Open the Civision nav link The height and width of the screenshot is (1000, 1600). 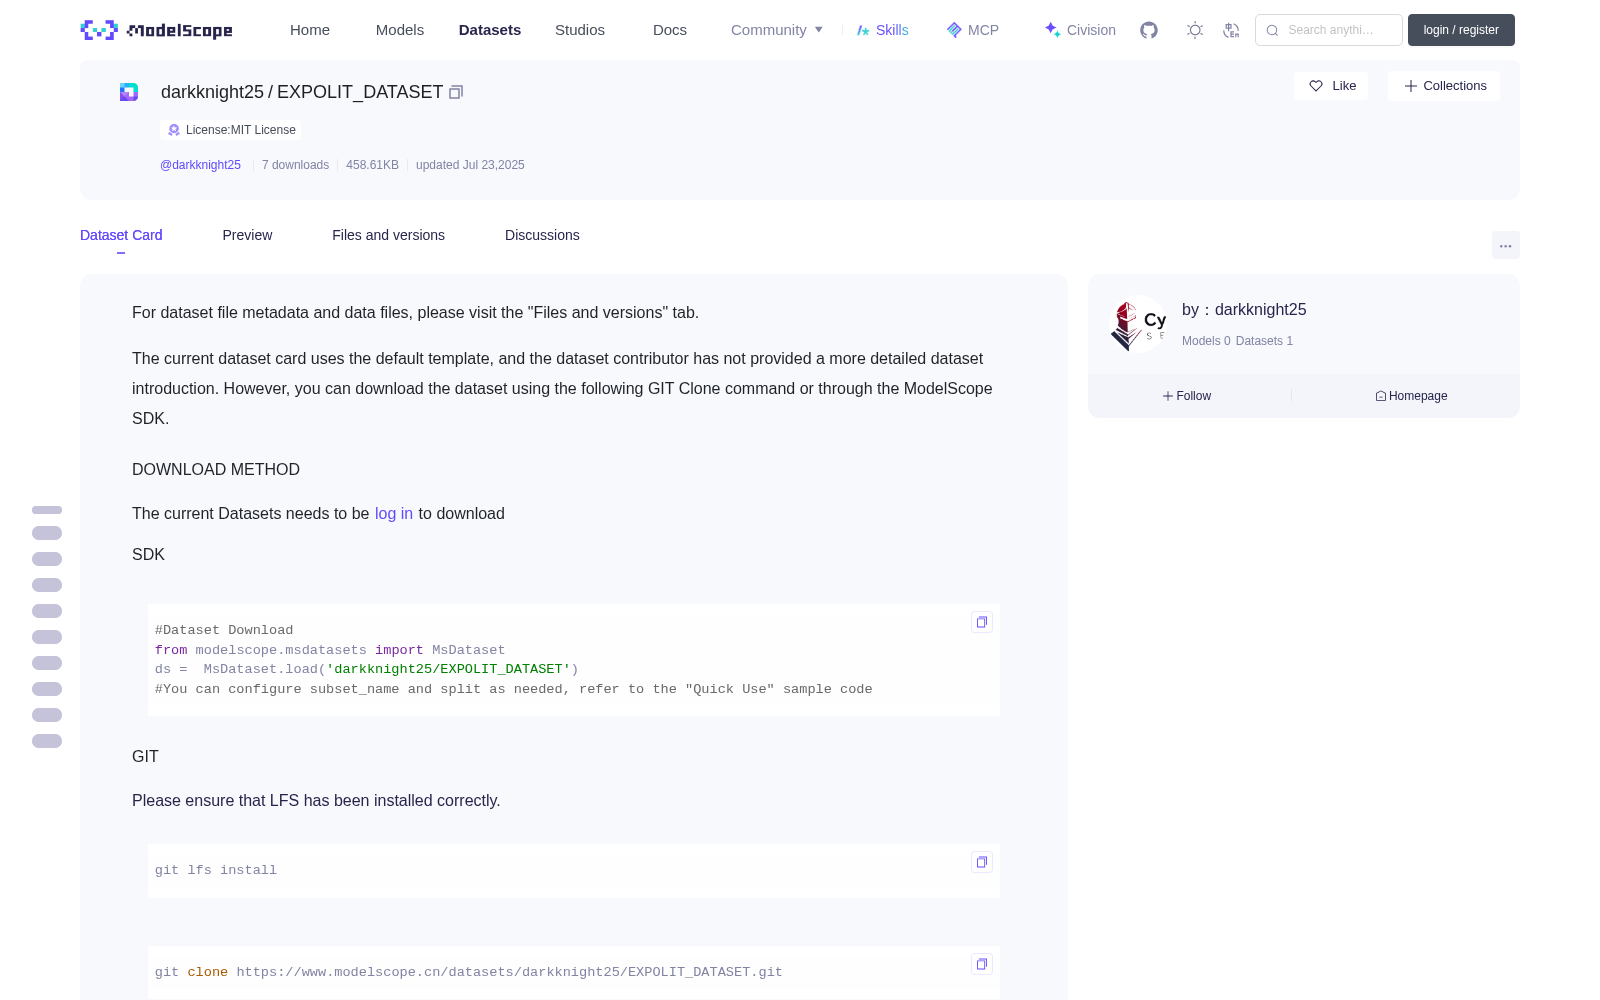tap(1080, 30)
